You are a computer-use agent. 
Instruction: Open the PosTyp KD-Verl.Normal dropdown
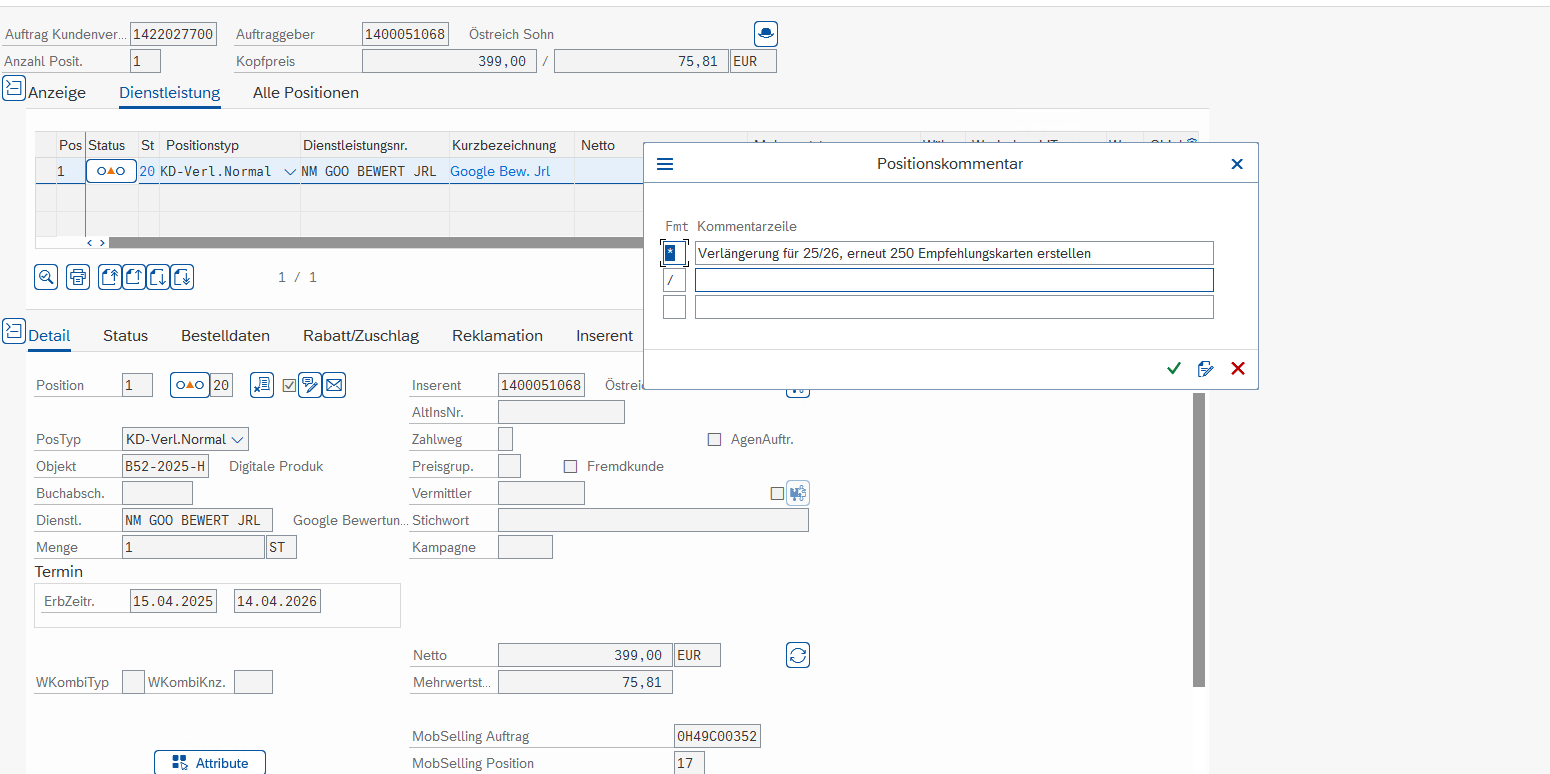tap(237, 439)
